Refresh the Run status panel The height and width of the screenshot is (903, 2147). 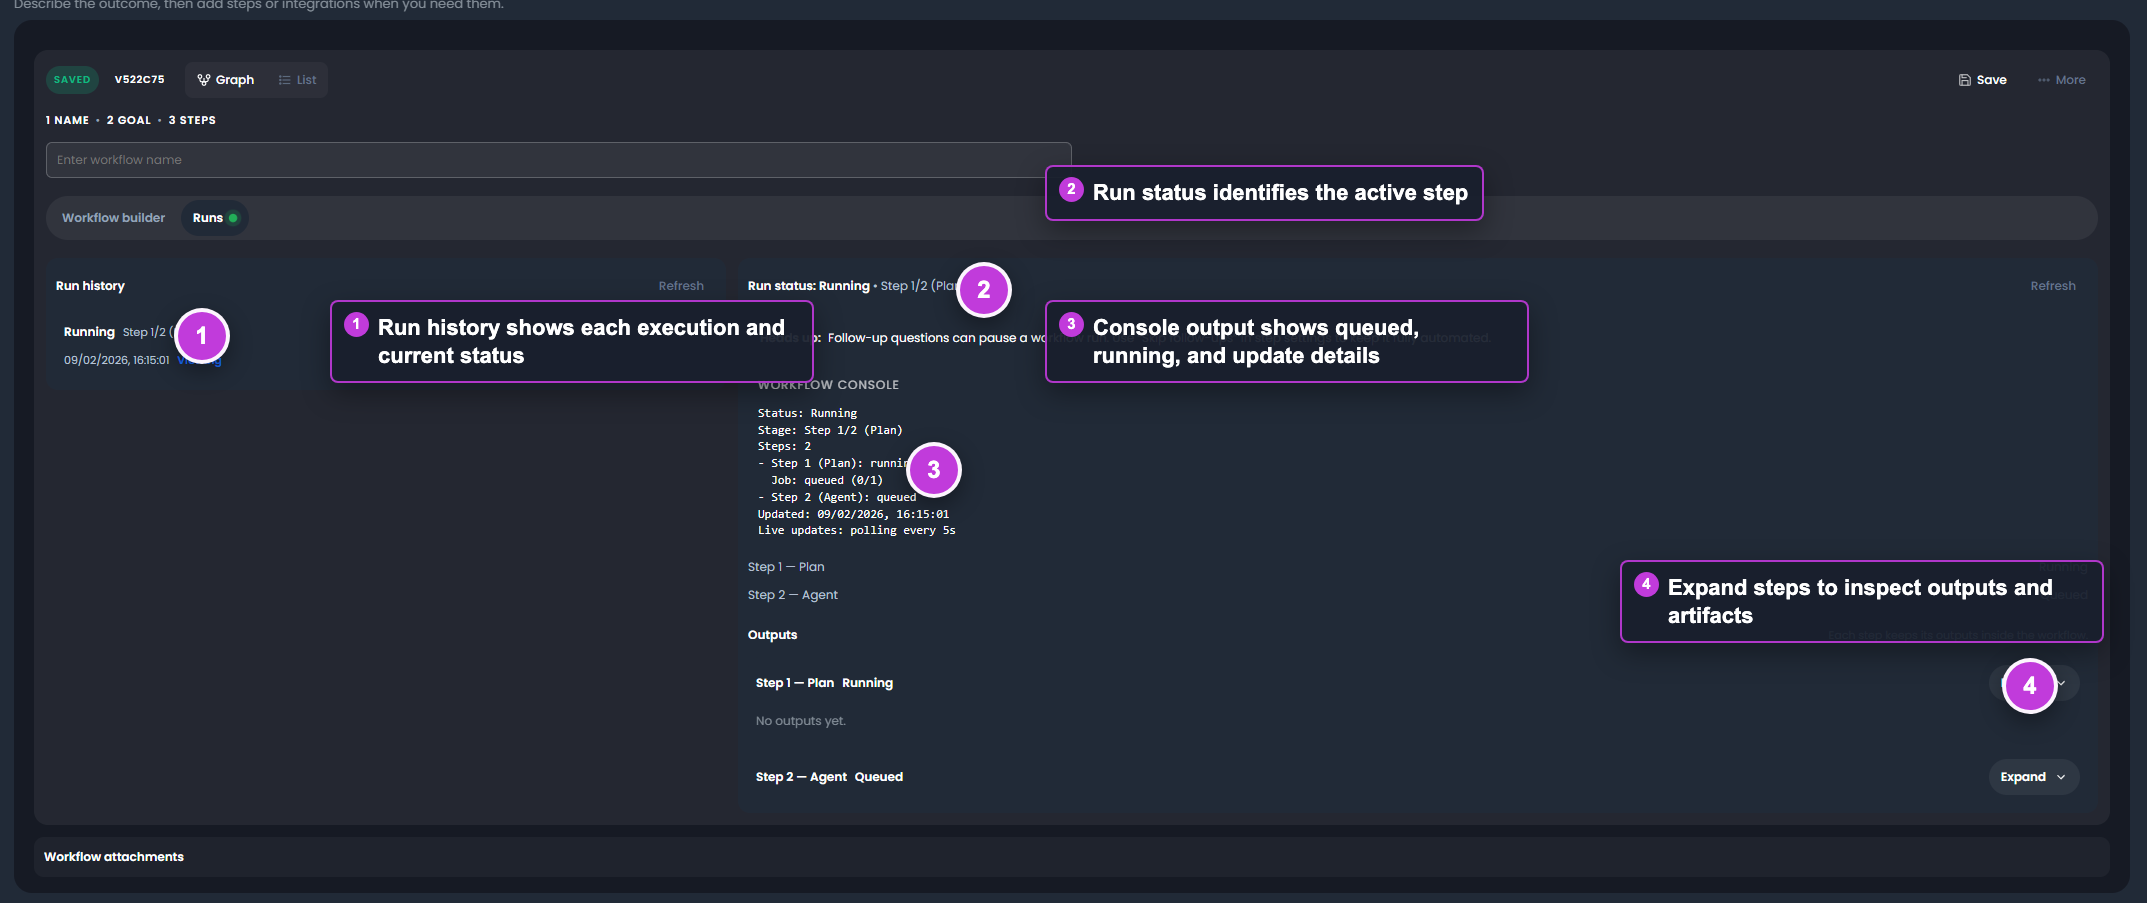[2053, 286]
